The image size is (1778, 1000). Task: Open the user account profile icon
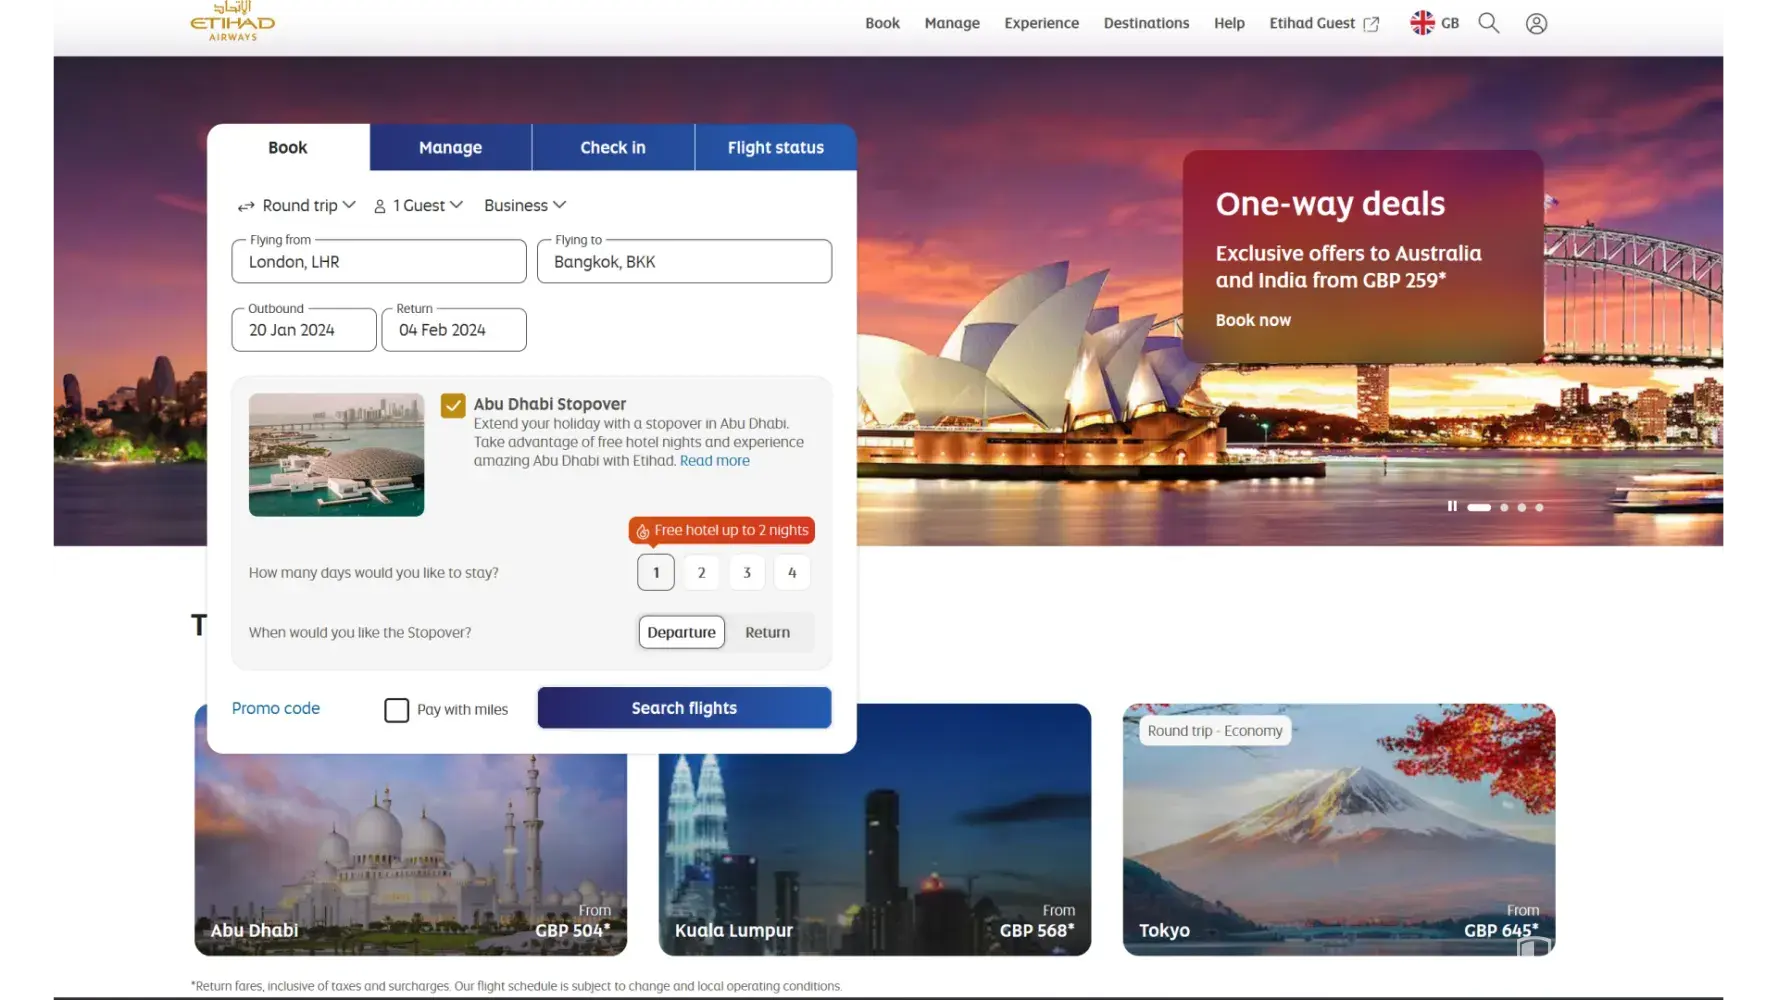coord(1536,24)
